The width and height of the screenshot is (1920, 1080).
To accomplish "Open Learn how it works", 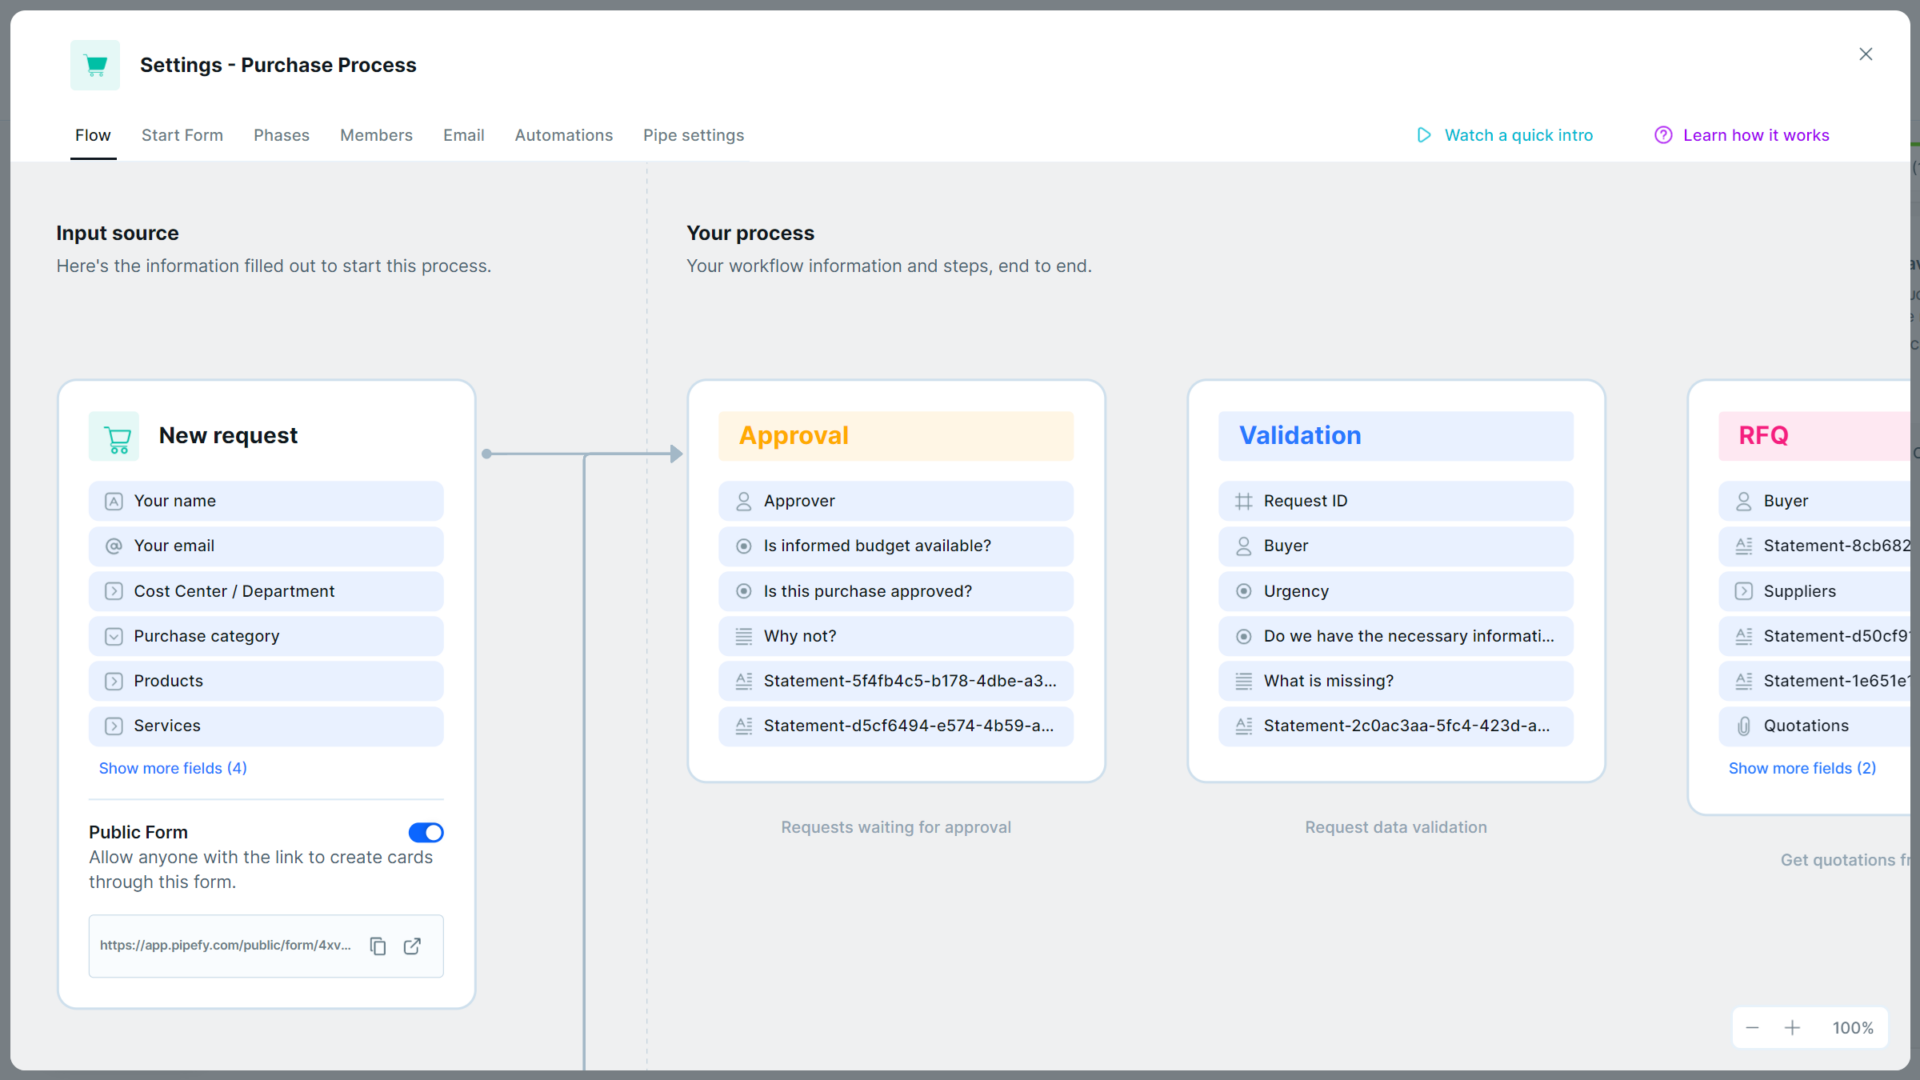I will tap(1757, 135).
